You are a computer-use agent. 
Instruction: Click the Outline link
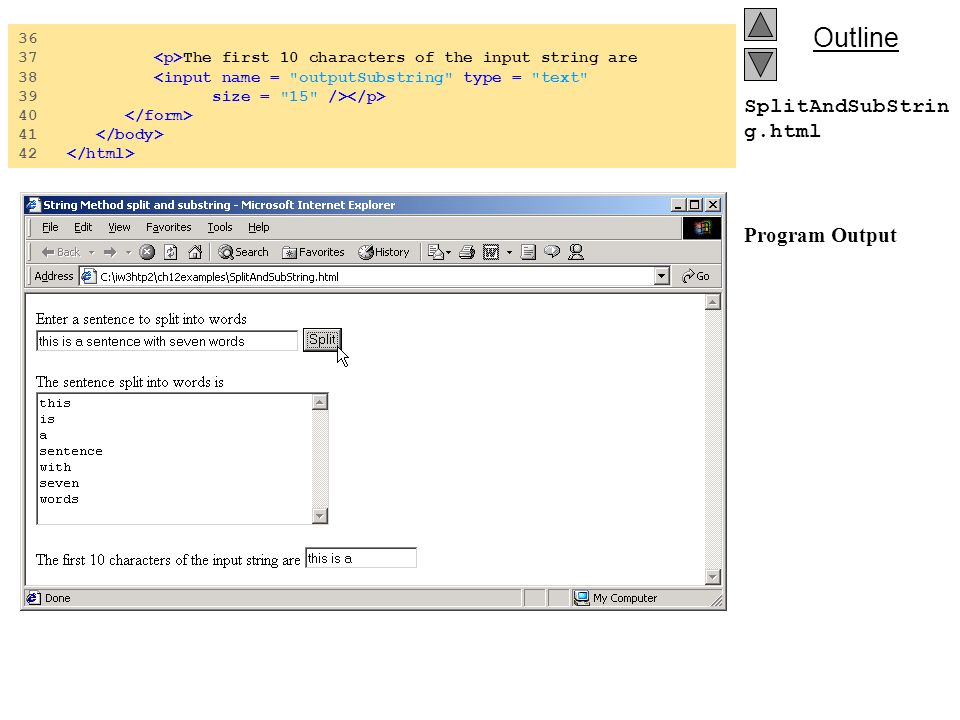[855, 38]
